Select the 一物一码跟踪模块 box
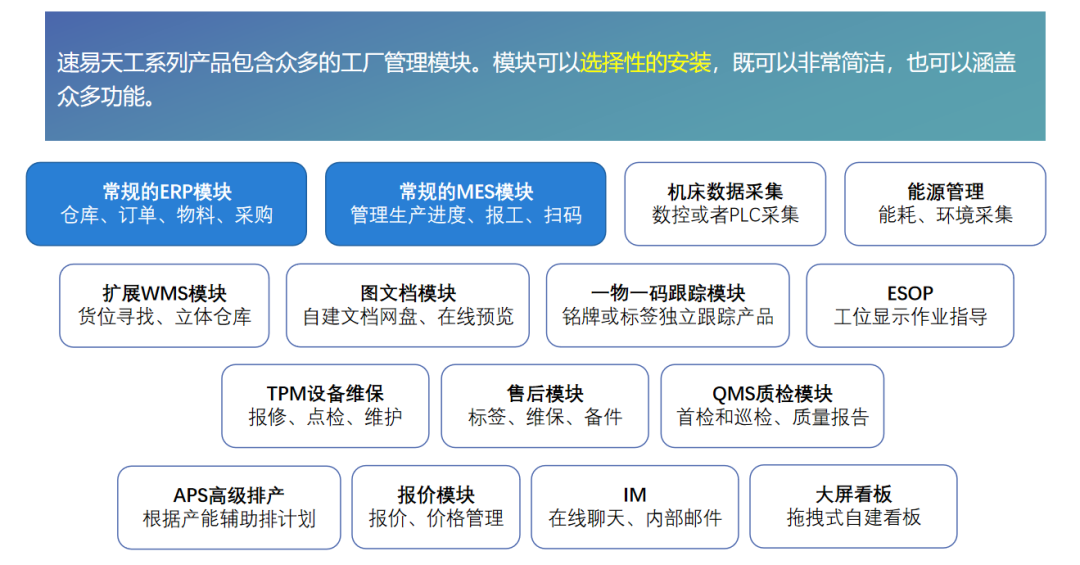This screenshot has height=565, width=1080. (x=667, y=305)
